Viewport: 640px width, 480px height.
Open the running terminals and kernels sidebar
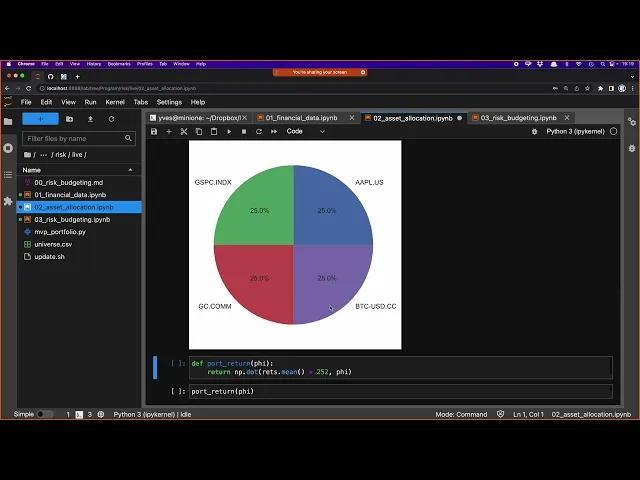pyautogui.click(x=8, y=148)
